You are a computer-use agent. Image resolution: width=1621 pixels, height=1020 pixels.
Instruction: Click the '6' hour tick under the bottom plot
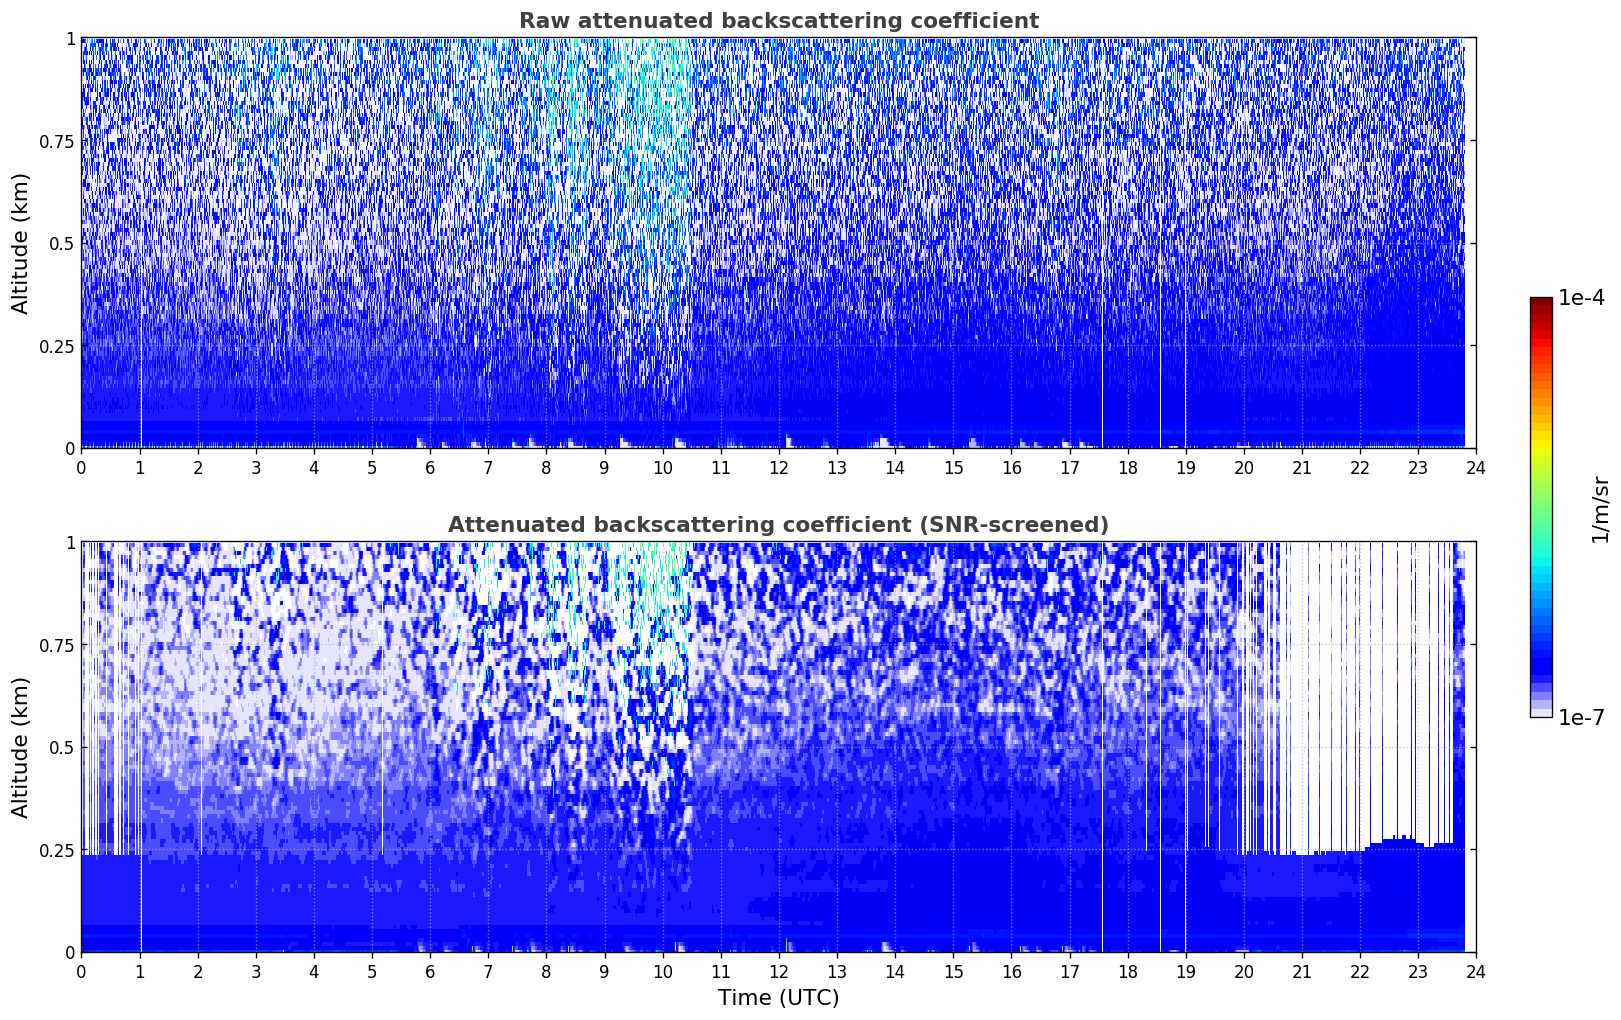click(x=430, y=971)
